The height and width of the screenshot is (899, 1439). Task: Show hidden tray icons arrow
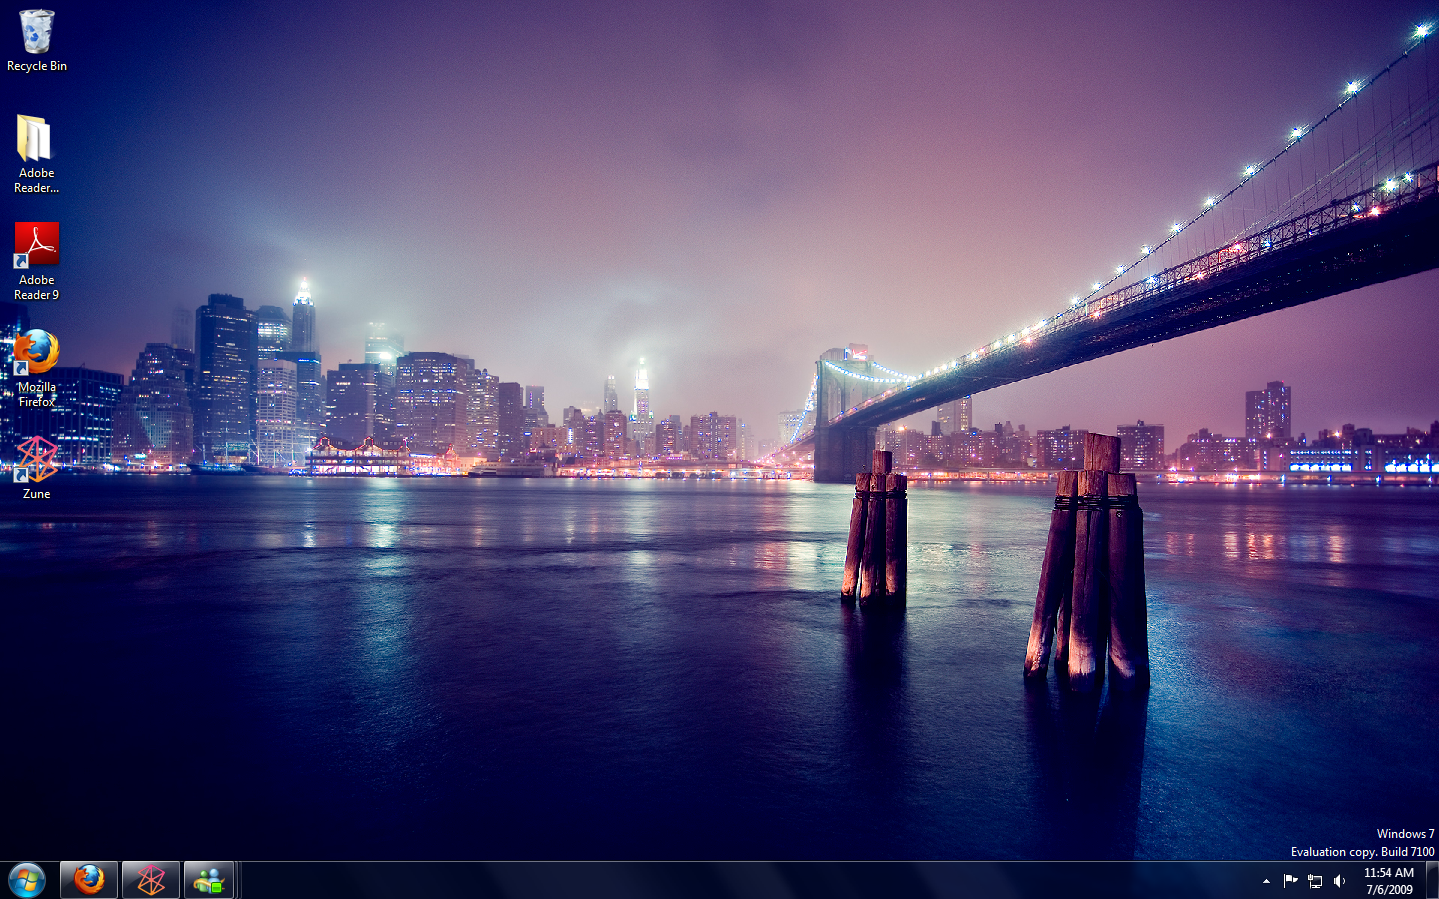1266,881
